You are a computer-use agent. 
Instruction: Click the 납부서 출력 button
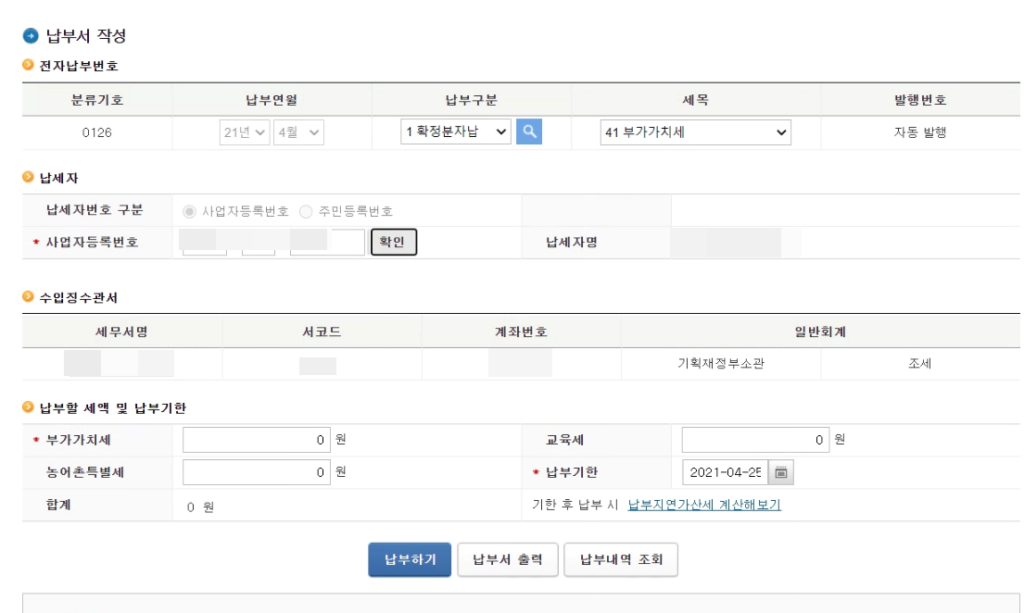[507, 559]
